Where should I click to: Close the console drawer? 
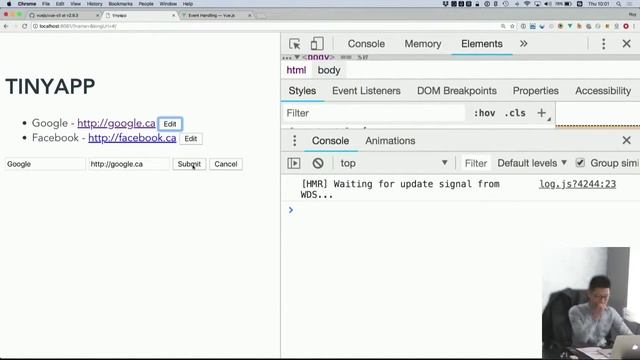click(626, 140)
